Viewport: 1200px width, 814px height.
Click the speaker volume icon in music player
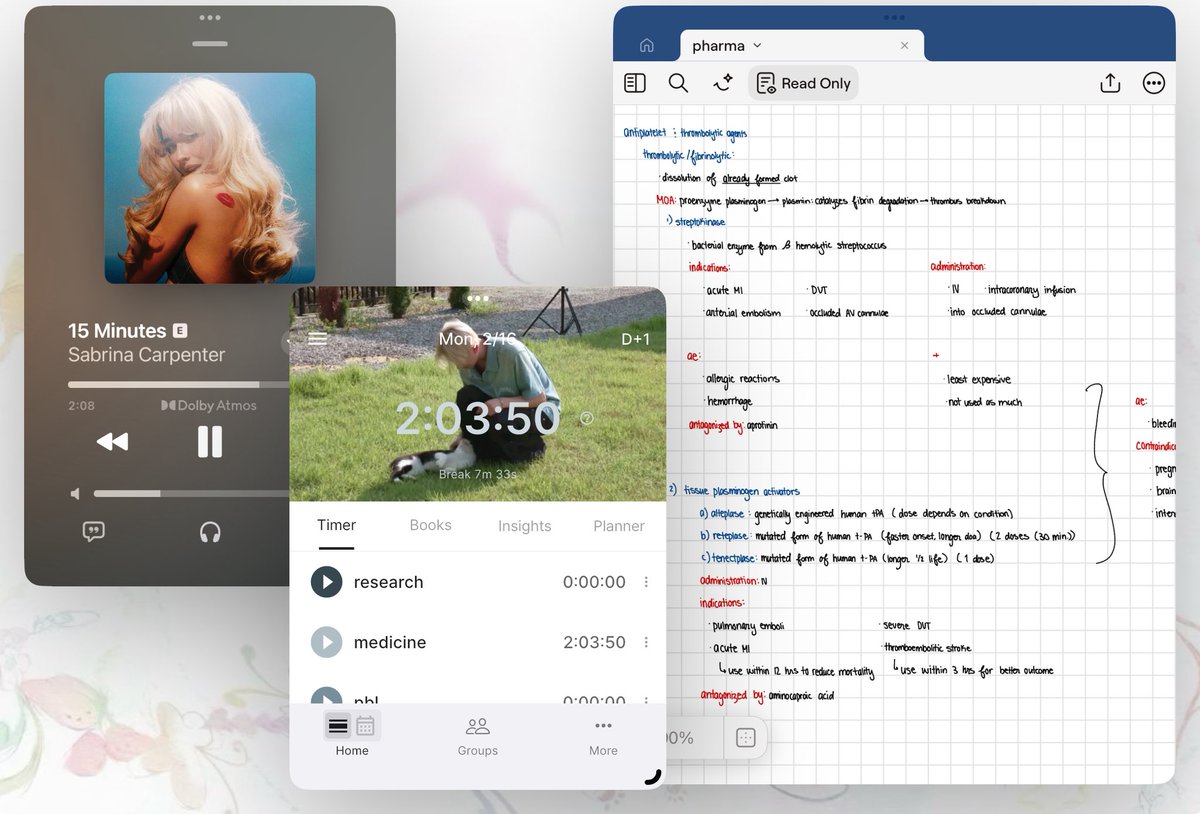(75, 494)
